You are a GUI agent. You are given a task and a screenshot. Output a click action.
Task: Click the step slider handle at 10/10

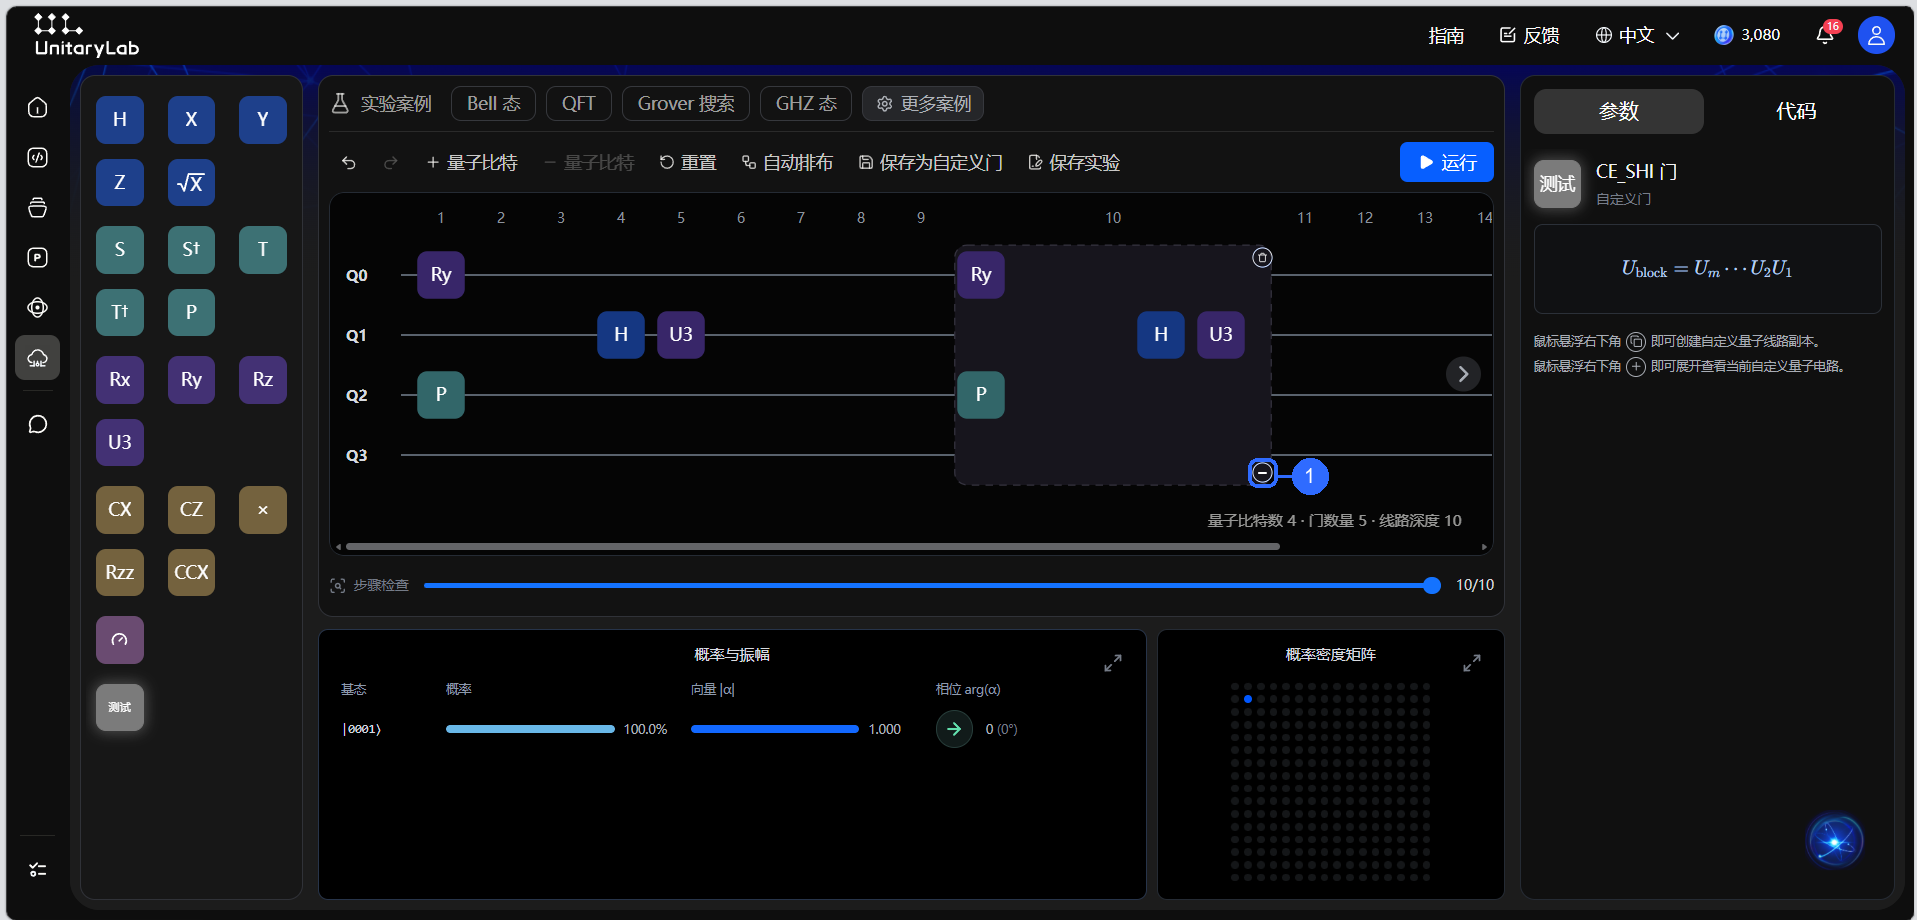point(1432,585)
